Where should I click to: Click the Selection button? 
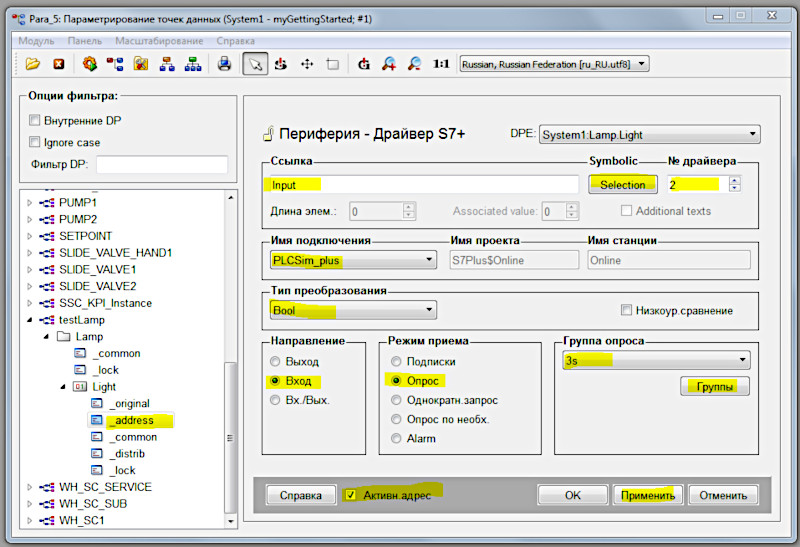pyautogui.click(x=622, y=185)
